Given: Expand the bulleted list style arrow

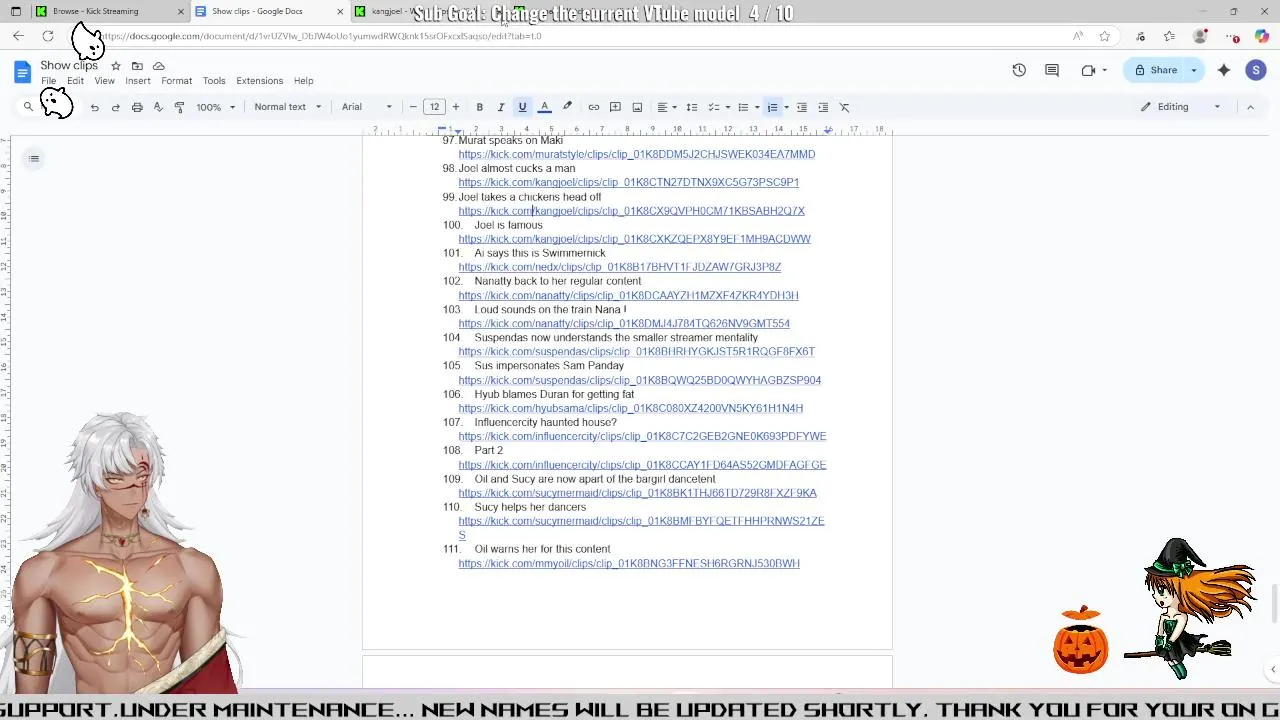Looking at the screenshot, I should (757, 107).
